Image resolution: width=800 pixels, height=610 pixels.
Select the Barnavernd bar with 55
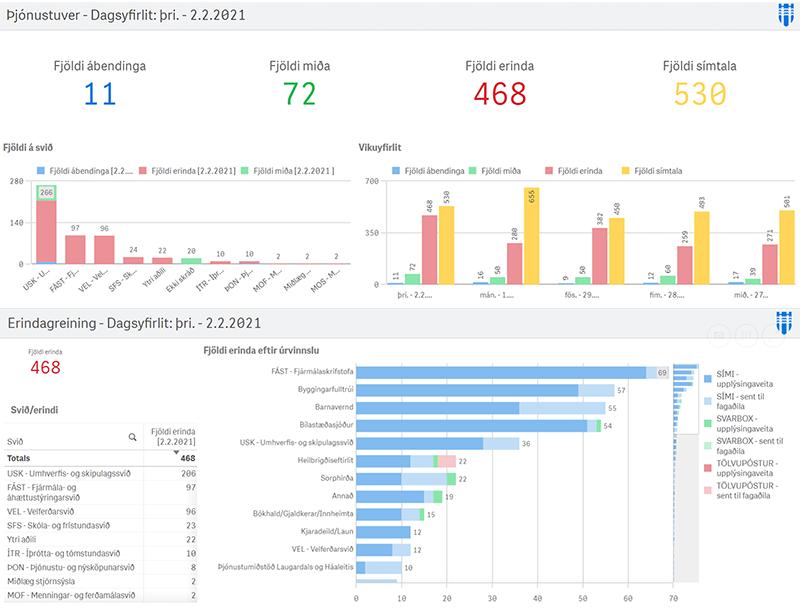click(x=481, y=408)
